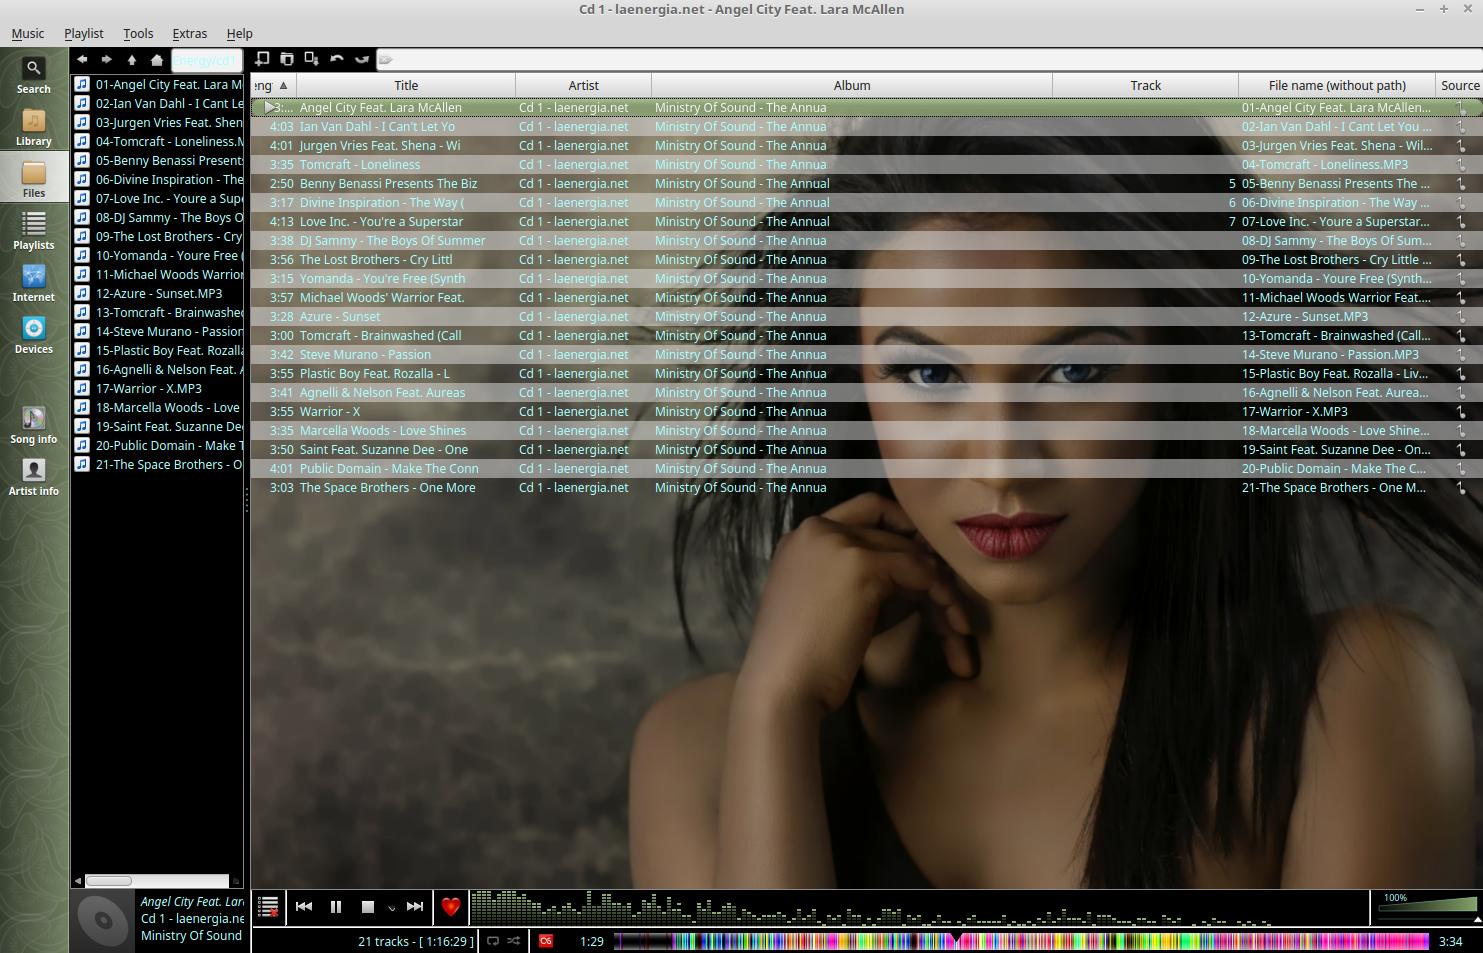1483x953 pixels.
Task: Show the Song info panel
Action: [33, 422]
